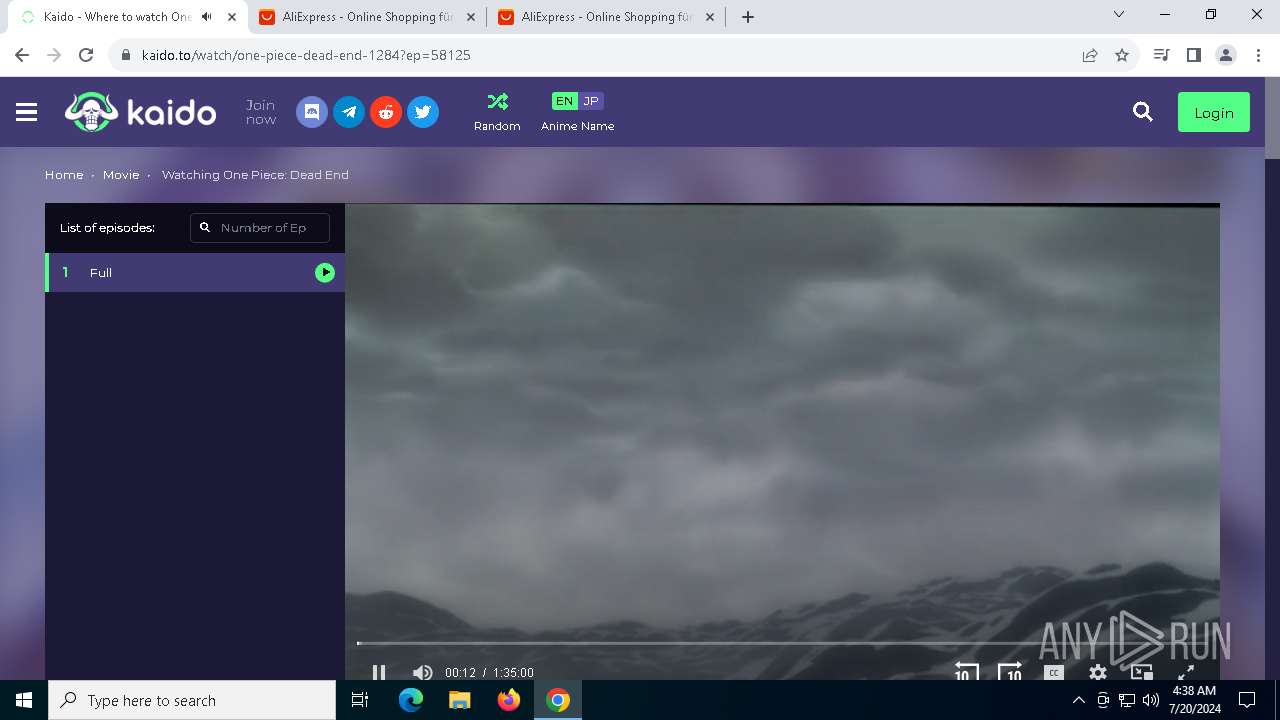The height and width of the screenshot is (720, 1280).
Task: Rewind video 10 seconds
Action: point(966,672)
